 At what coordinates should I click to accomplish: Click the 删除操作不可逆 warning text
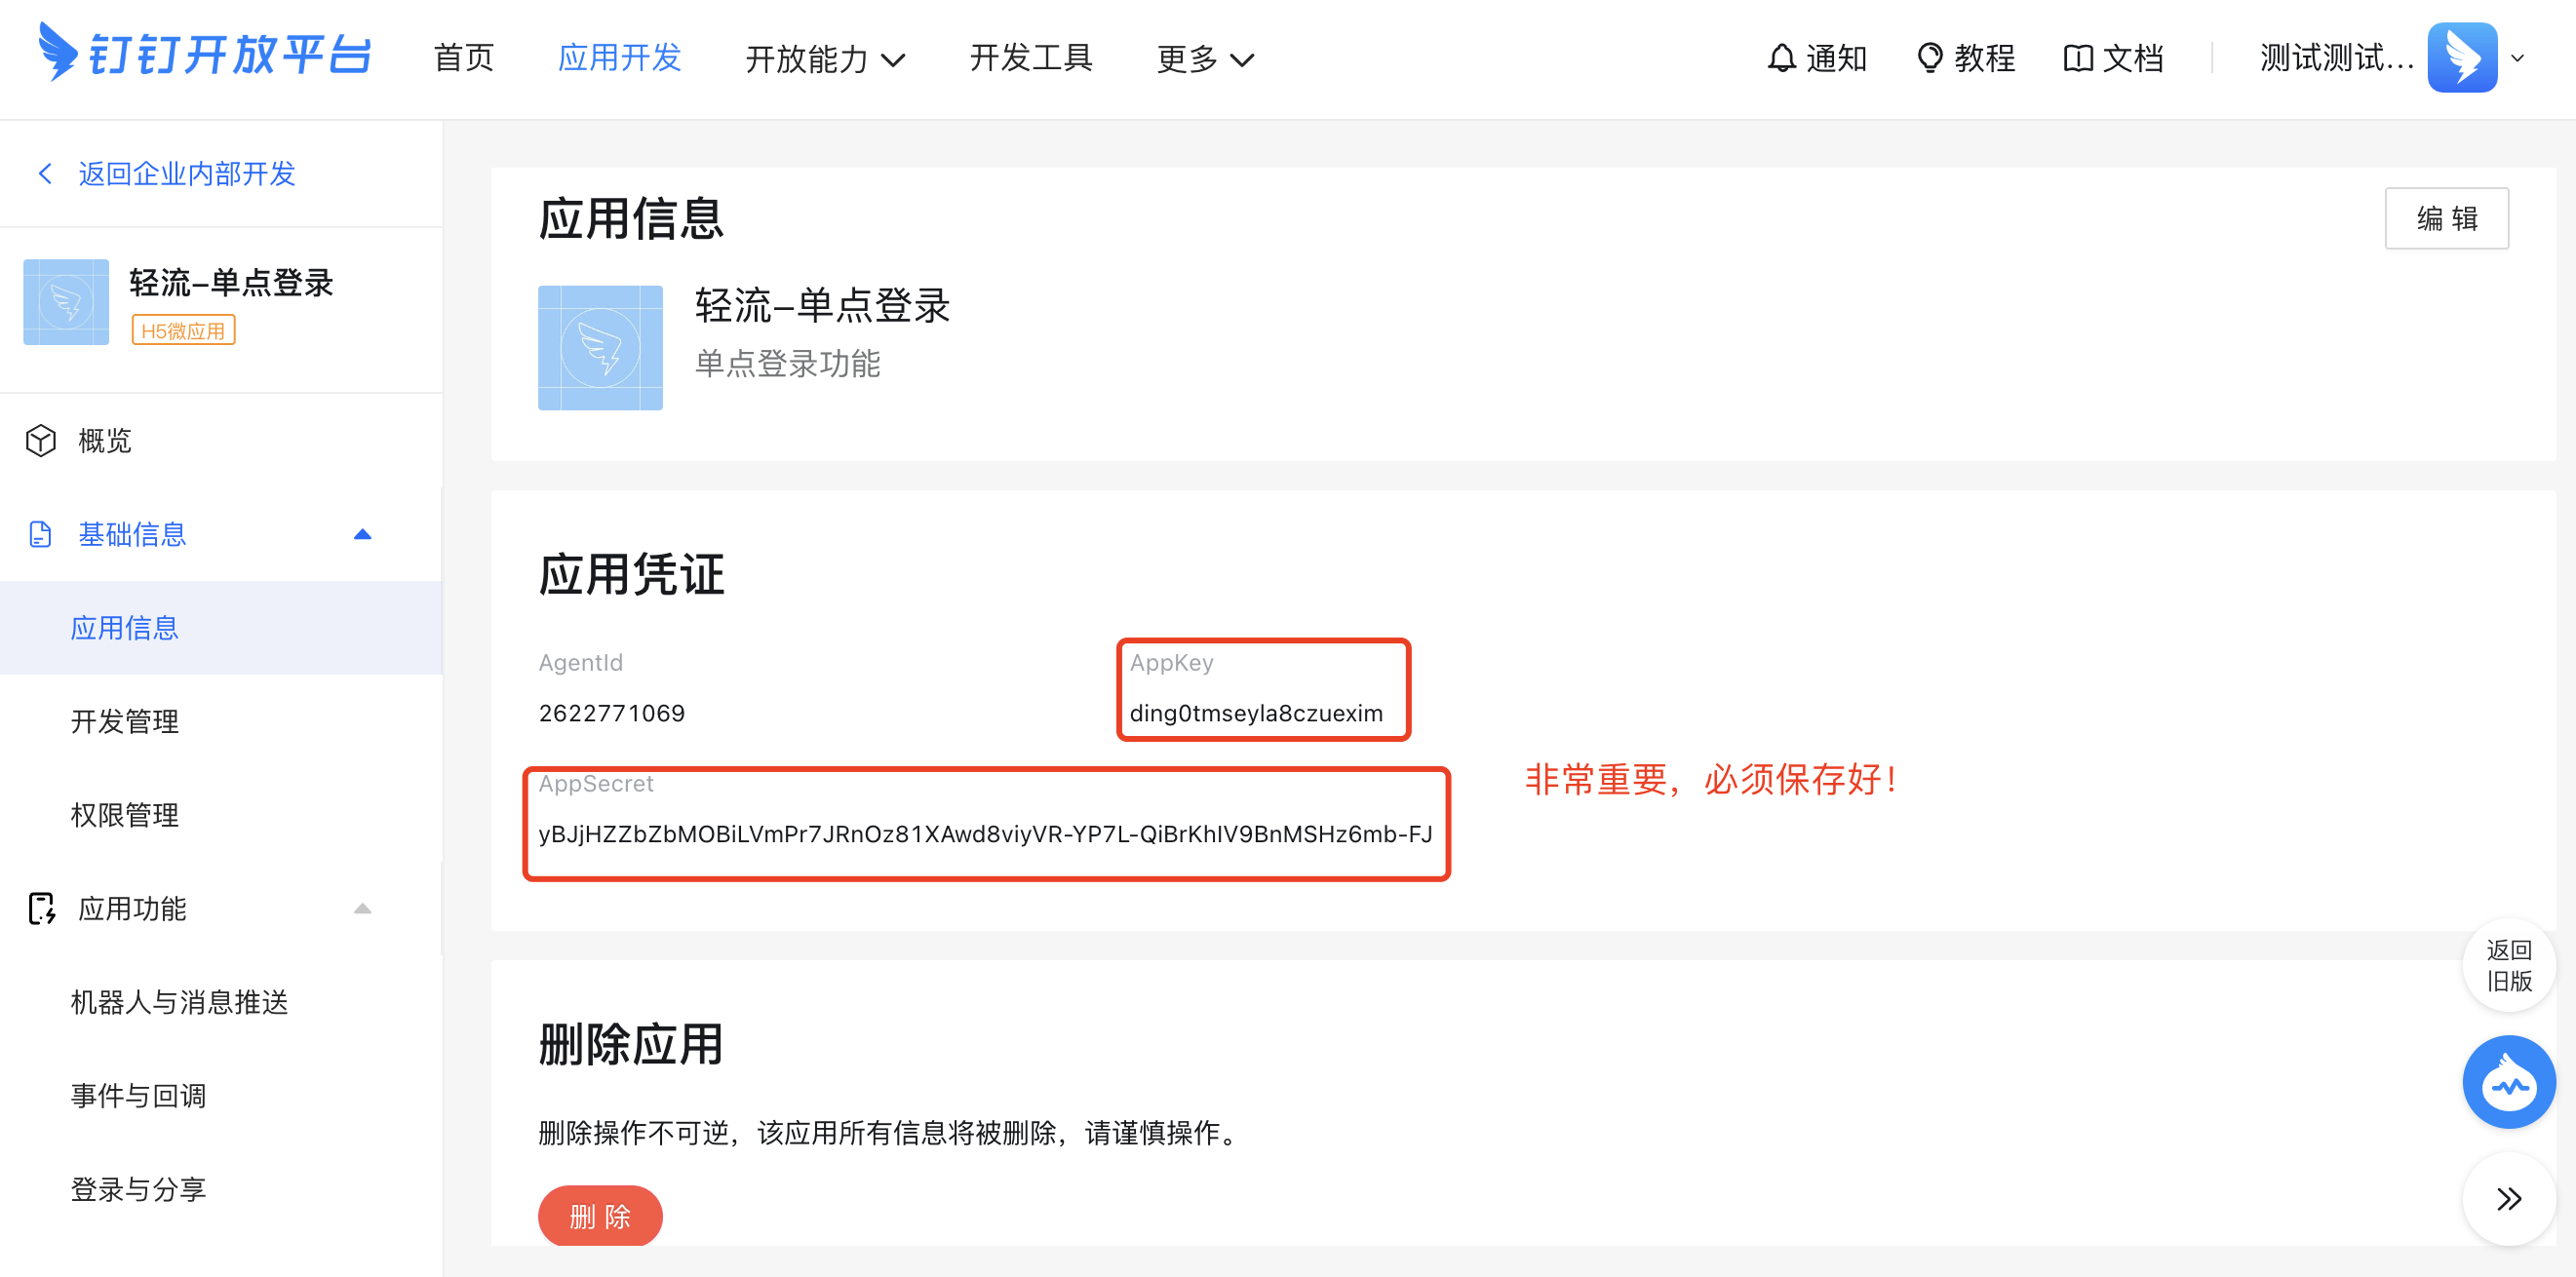(889, 1133)
